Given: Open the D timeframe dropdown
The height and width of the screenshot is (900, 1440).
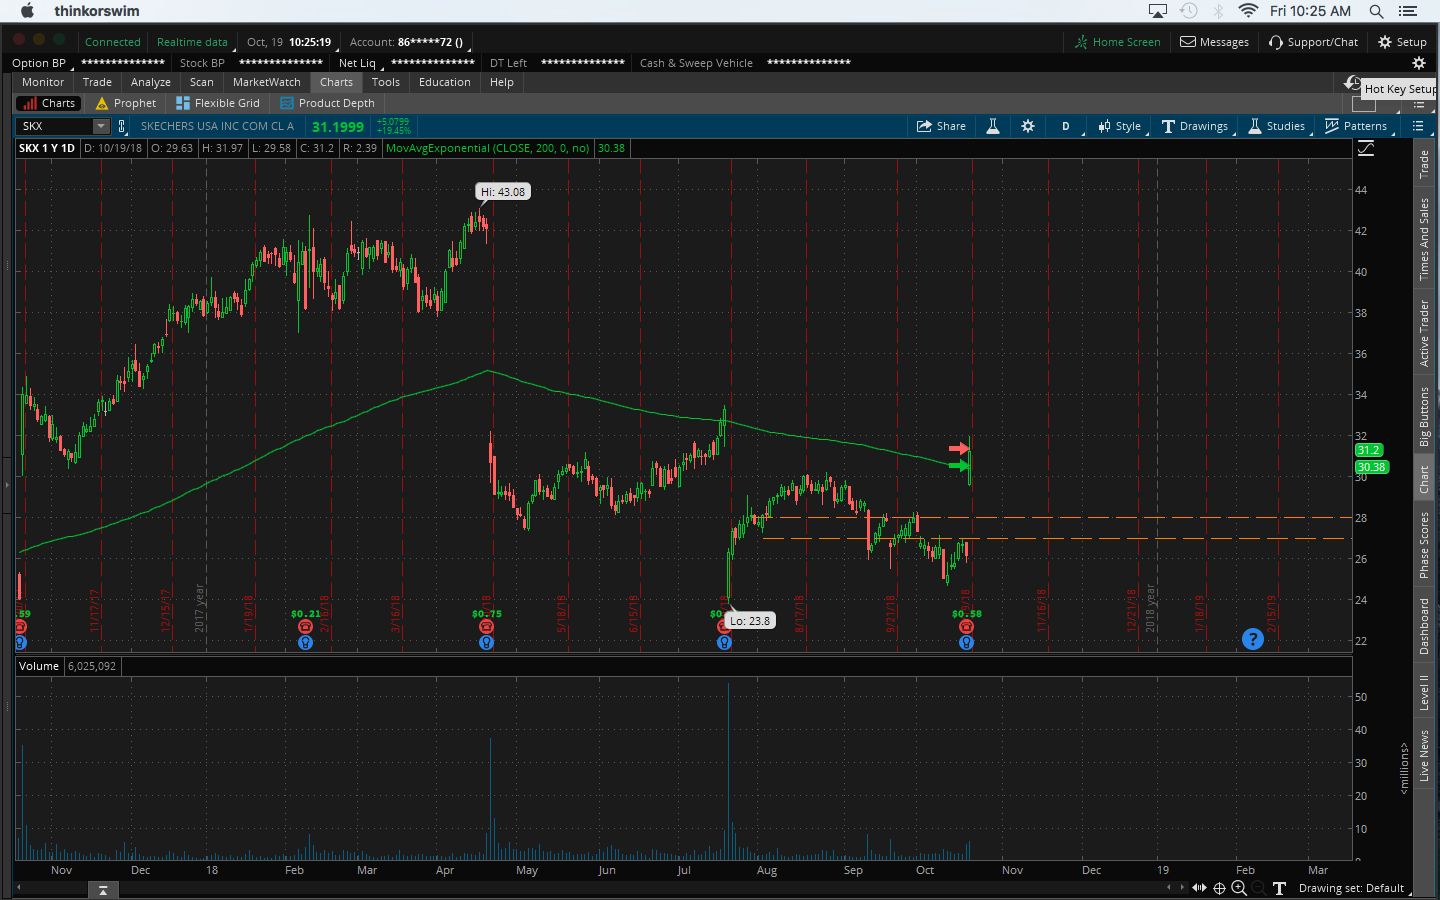Looking at the screenshot, I should [x=1066, y=126].
